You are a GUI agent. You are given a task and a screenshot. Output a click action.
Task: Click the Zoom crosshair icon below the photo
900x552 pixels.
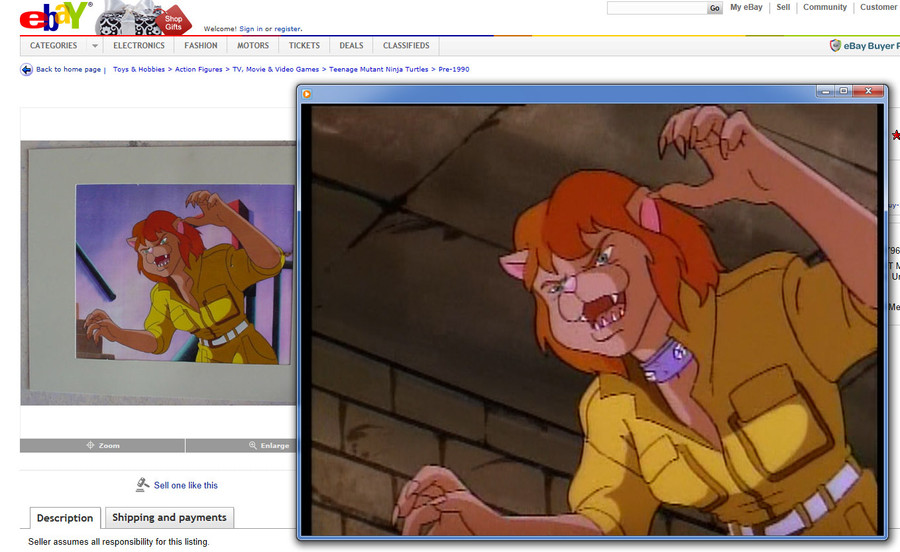(x=90, y=445)
